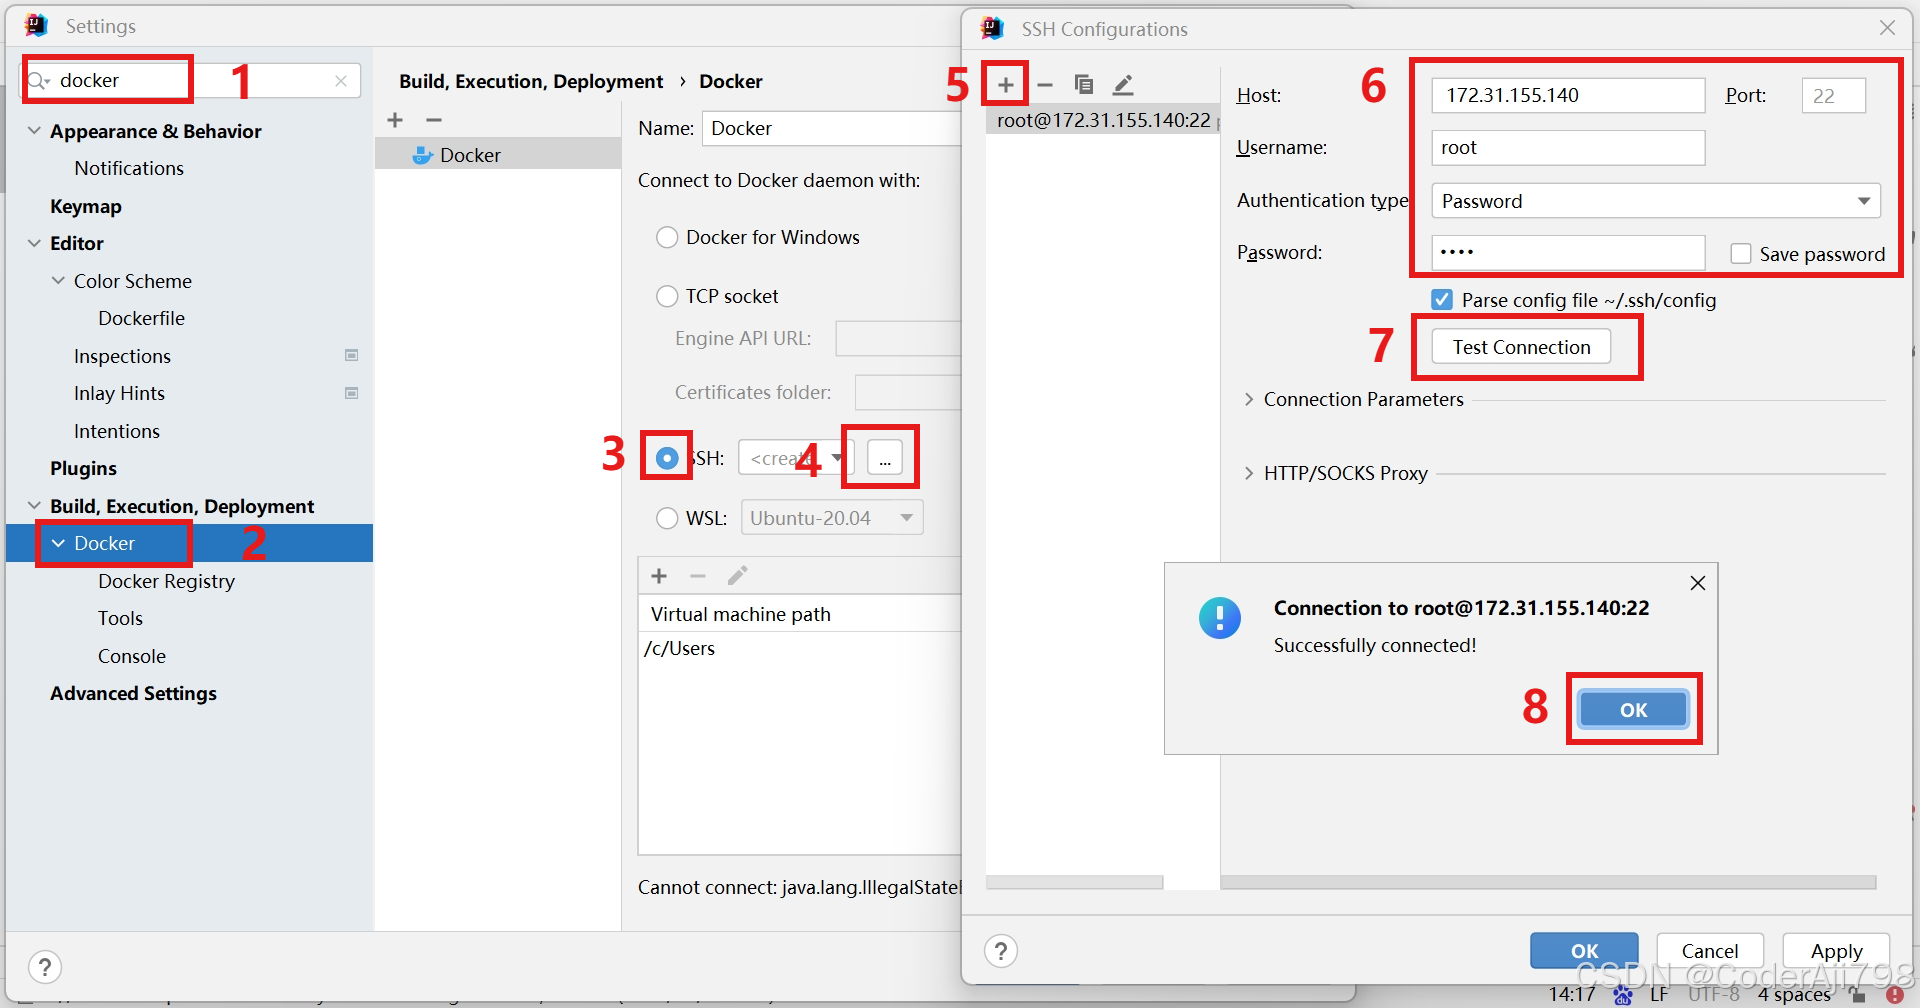The height and width of the screenshot is (1008, 1920).
Task: Select the /c/Users virtual machine path row
Action: (x=800, y=648)
